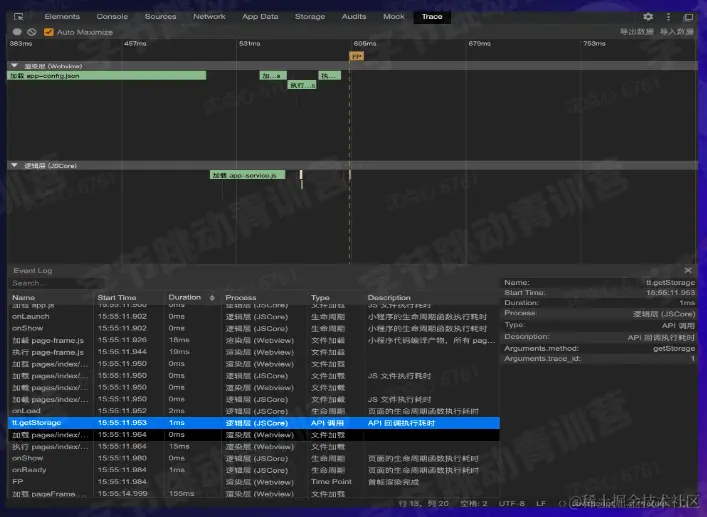Collapse the 逻辑层 (JSCore) section
Viewport: 707px width, 517px height.
coord(14,165)
